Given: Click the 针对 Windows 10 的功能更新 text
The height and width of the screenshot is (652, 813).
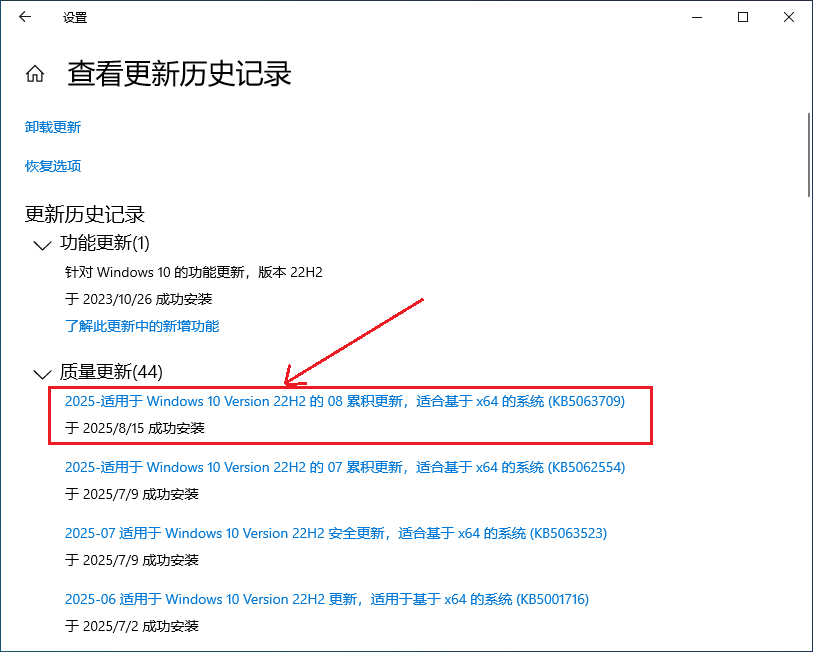Looking at the screenshot, I should tap(194, 272).
